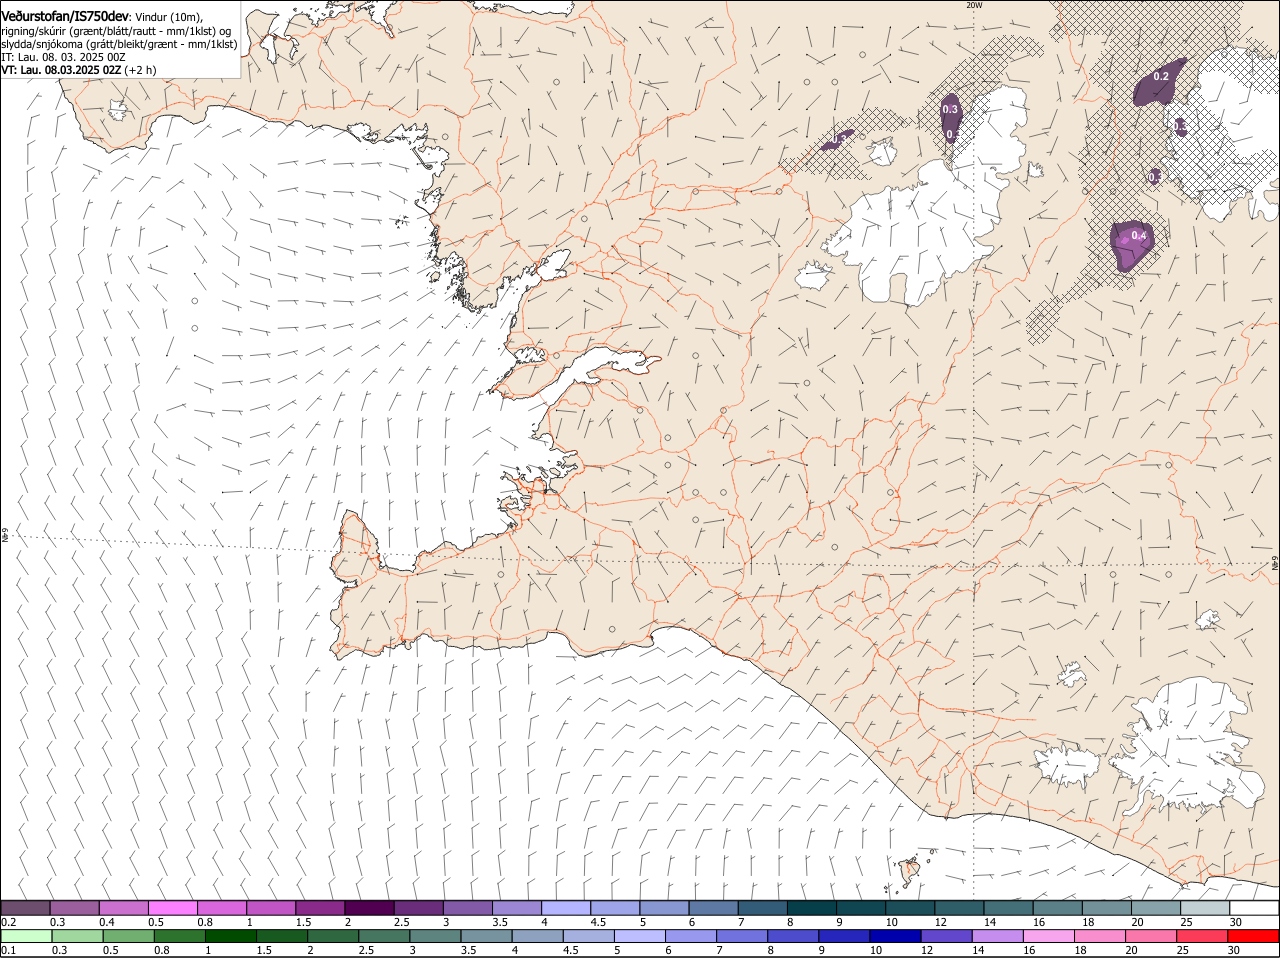The width and height of the screenshot is (1280, 958).
Task: Pick the mauve 0.3 swatch in the upper legend row
Action: tap(74, 907)
